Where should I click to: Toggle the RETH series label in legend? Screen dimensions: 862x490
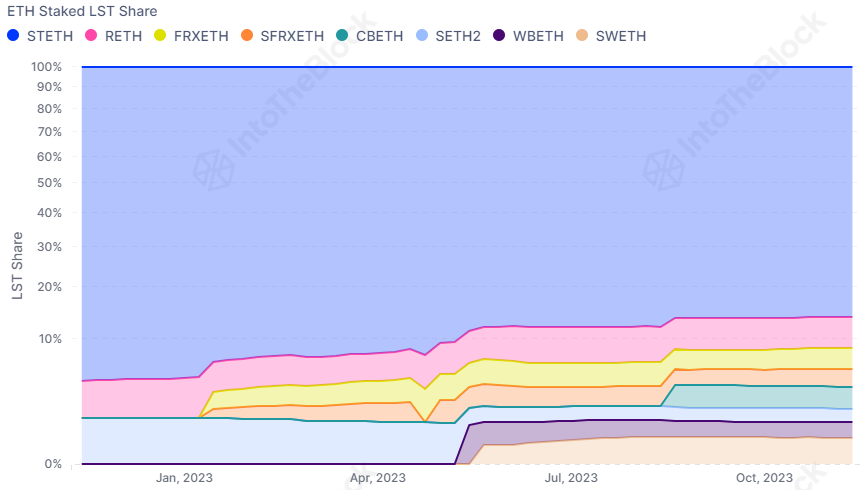pyautogui.click(x=123, y=36)
